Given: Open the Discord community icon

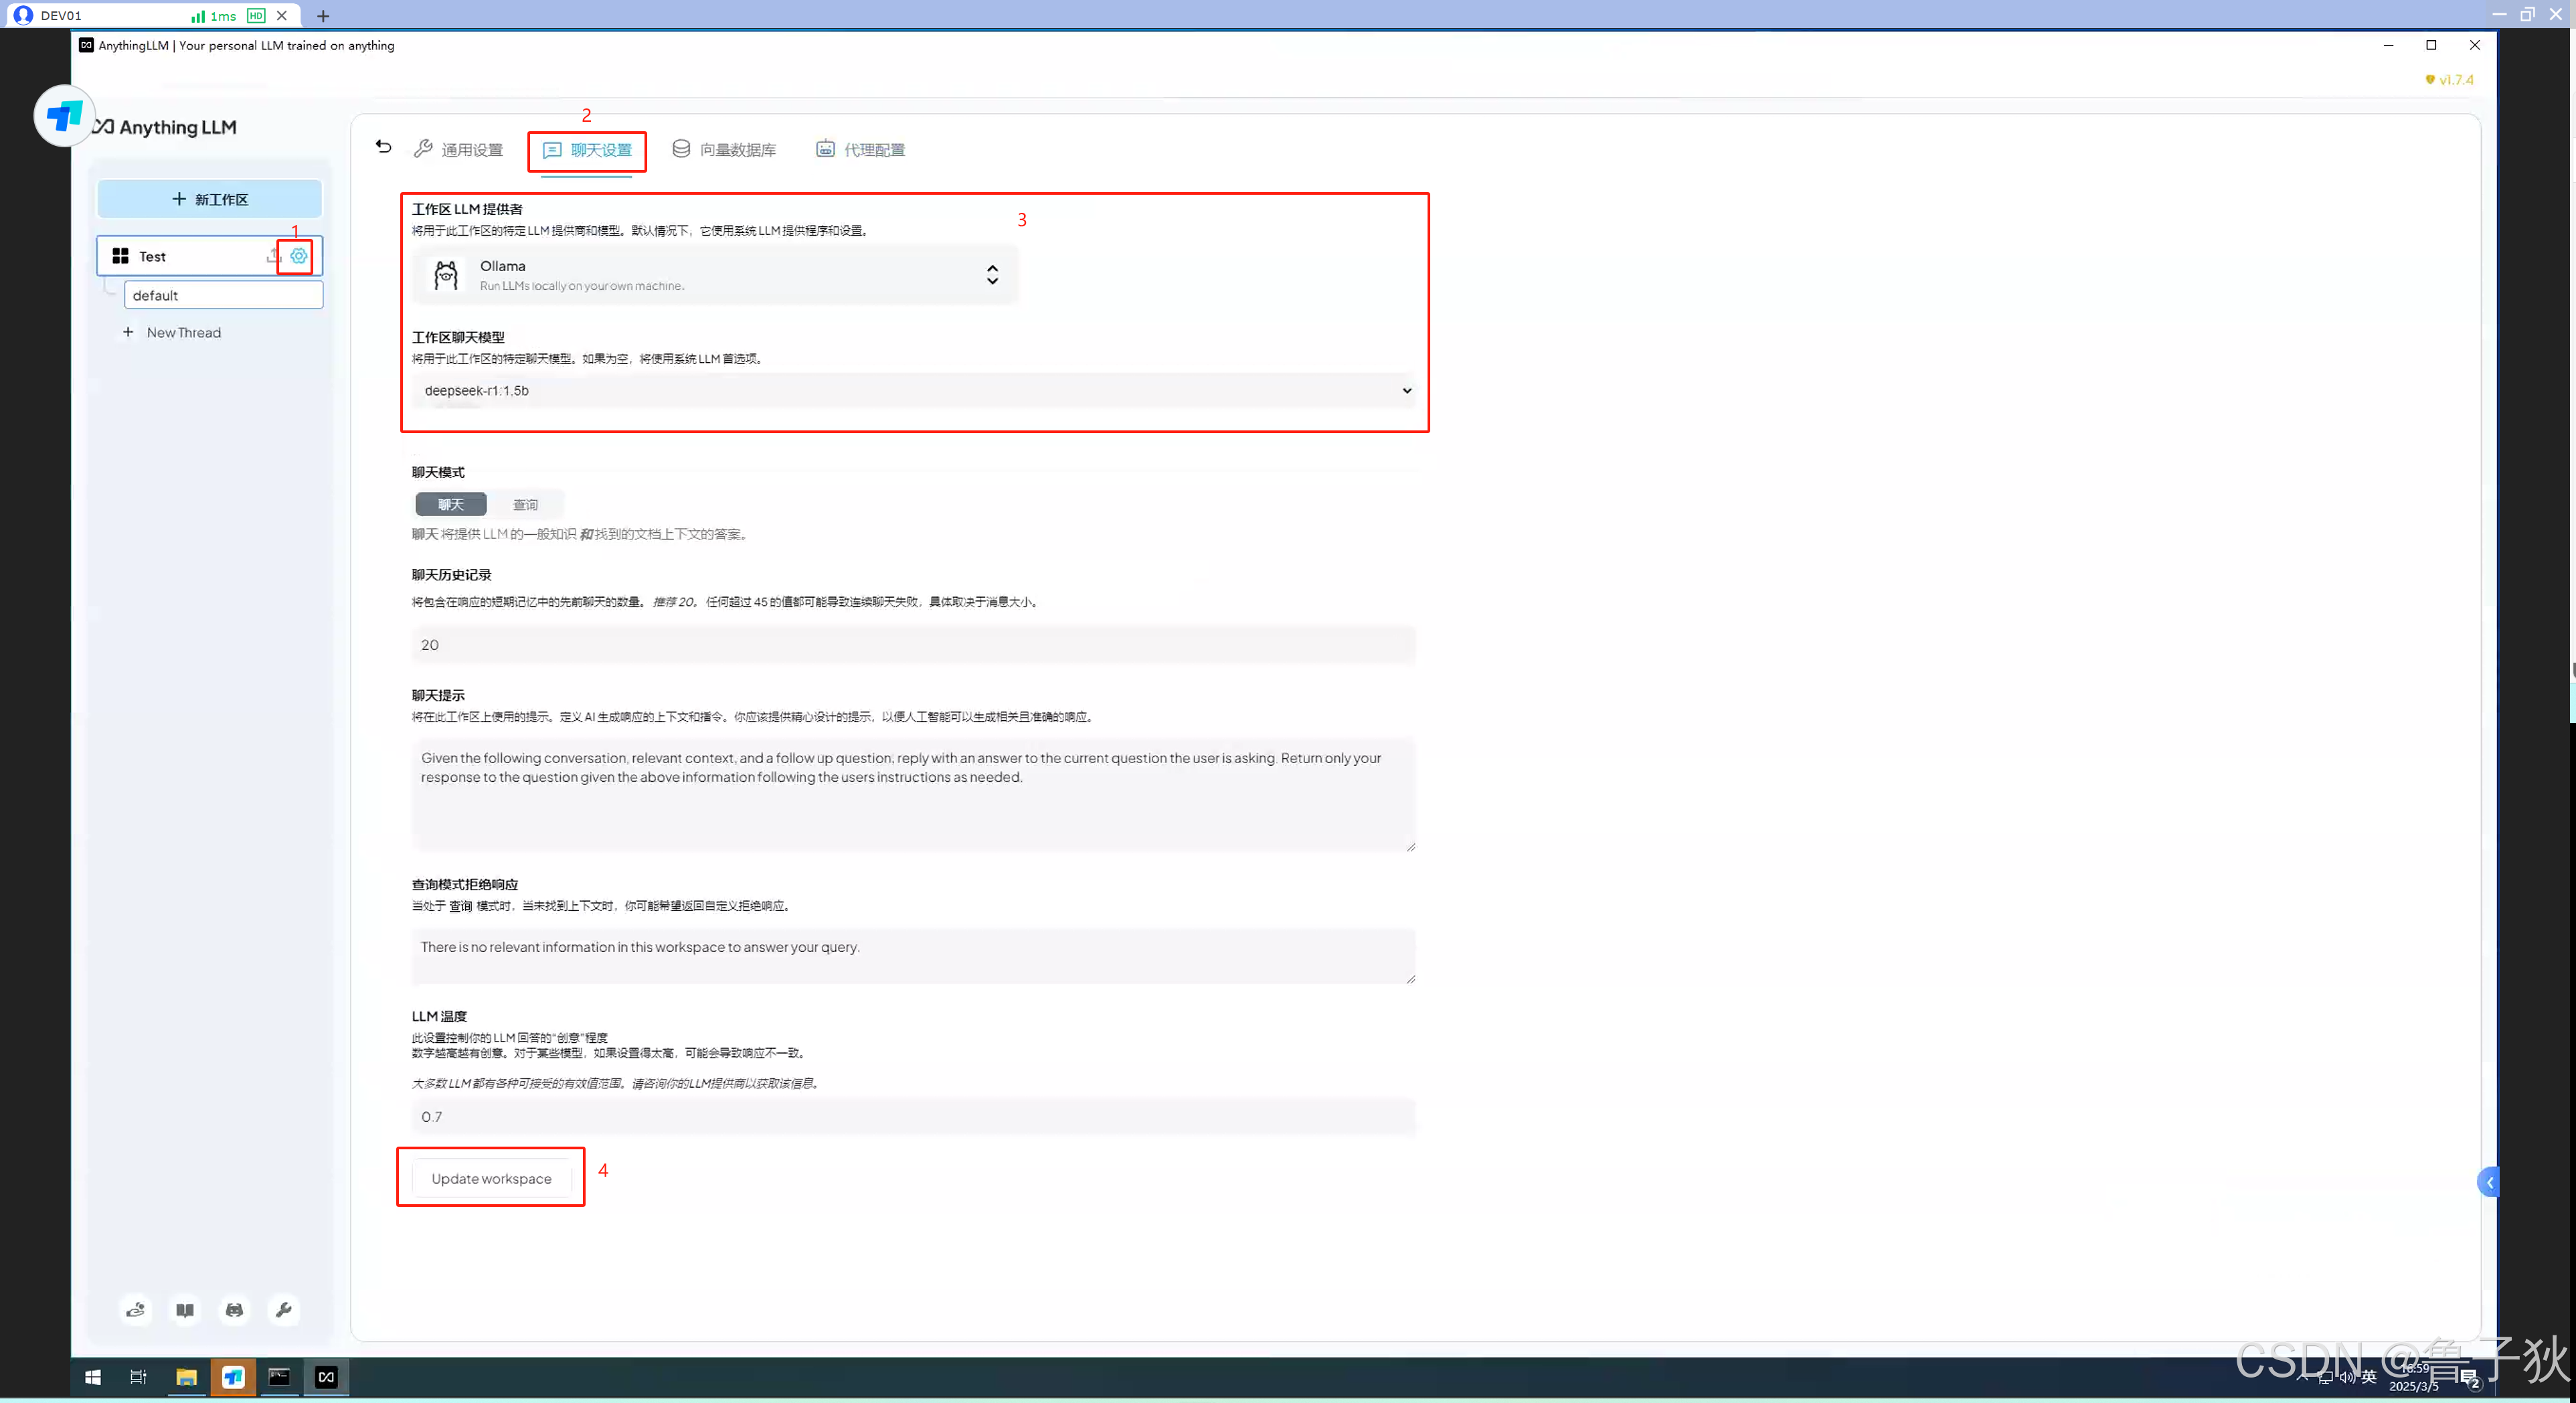Looking at the screenshot, I should [234, 1310].
